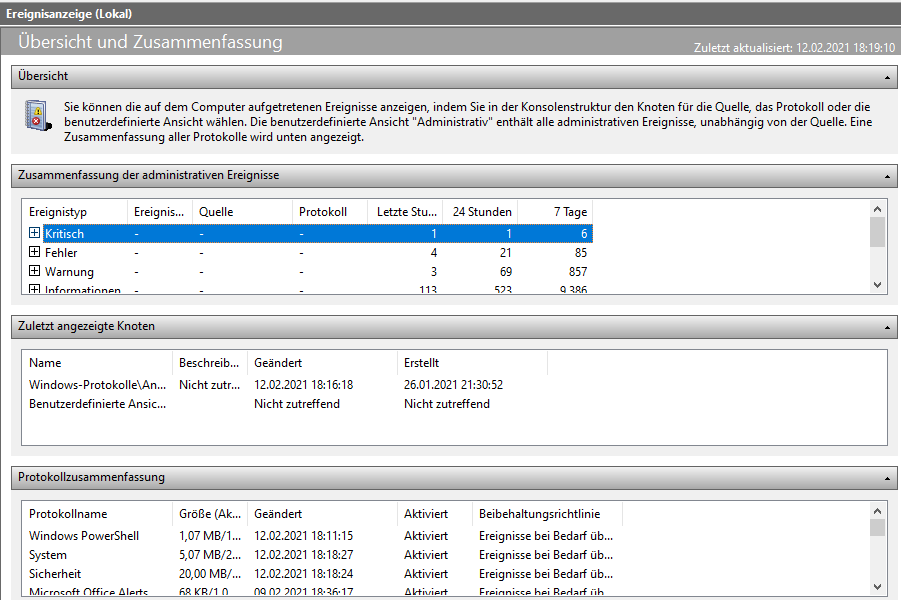Click the 21 errors count for 24 hours

click(x=506, y=252)
